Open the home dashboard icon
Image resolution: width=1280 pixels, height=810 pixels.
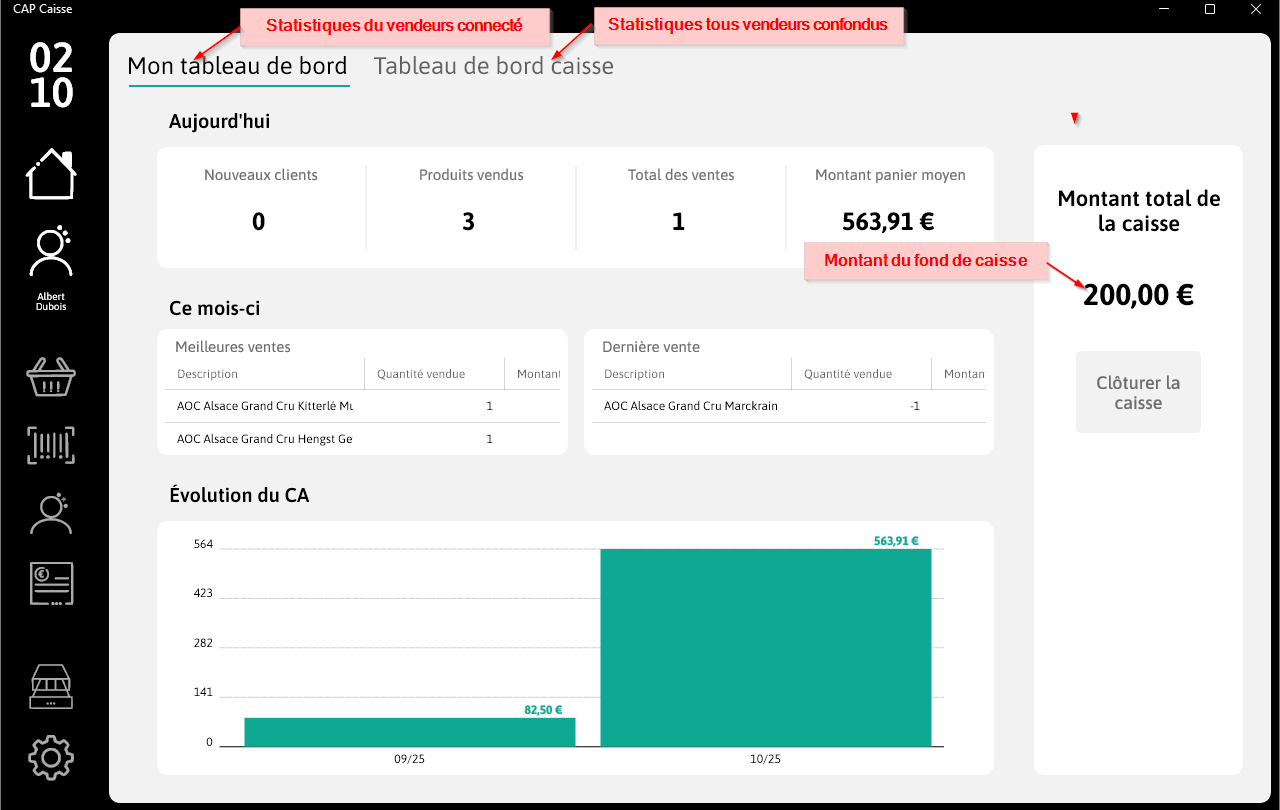[51, 174]
